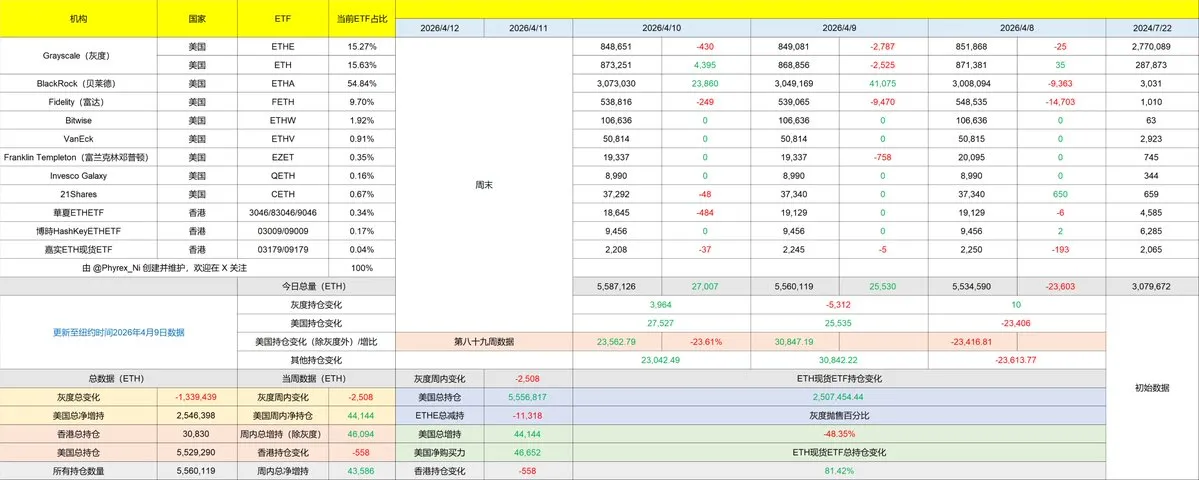Select the merged 周末 cell

[484, 185]
